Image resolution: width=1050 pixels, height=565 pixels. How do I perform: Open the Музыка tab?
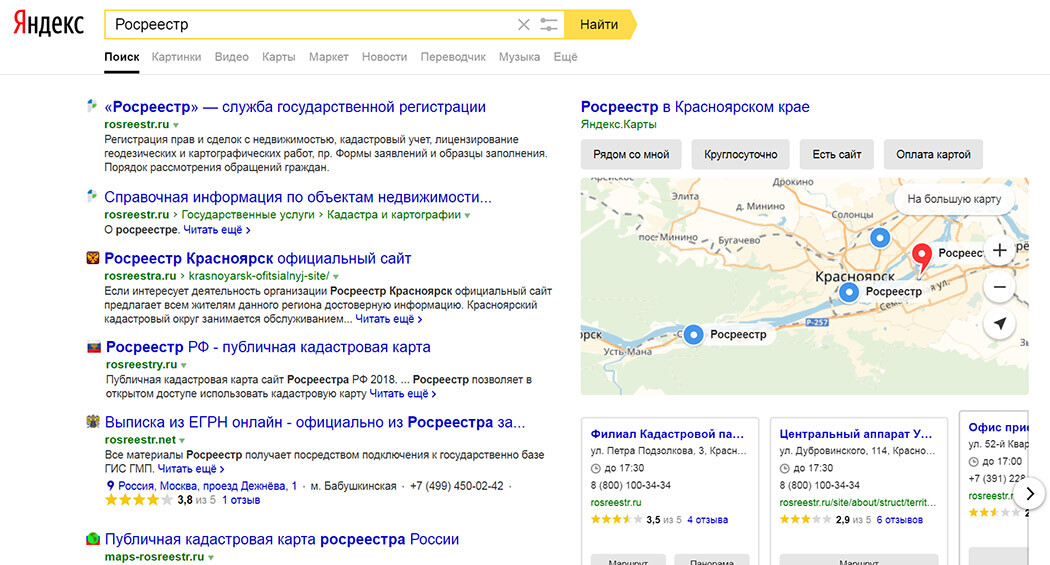click(519, 57)
